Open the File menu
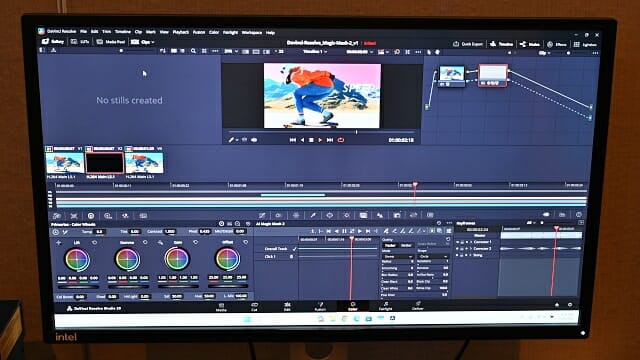 click(84, 31)
